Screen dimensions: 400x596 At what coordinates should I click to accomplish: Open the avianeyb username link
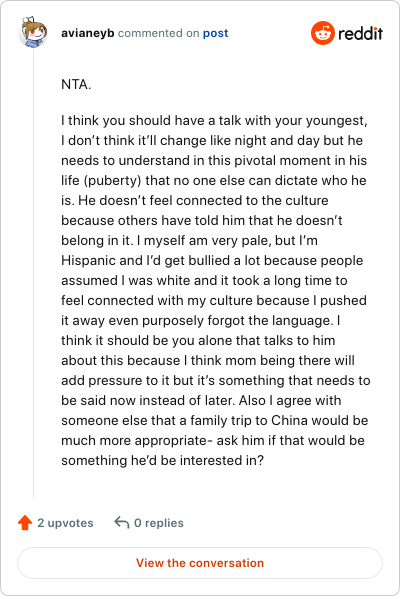[x=87, y=33]
